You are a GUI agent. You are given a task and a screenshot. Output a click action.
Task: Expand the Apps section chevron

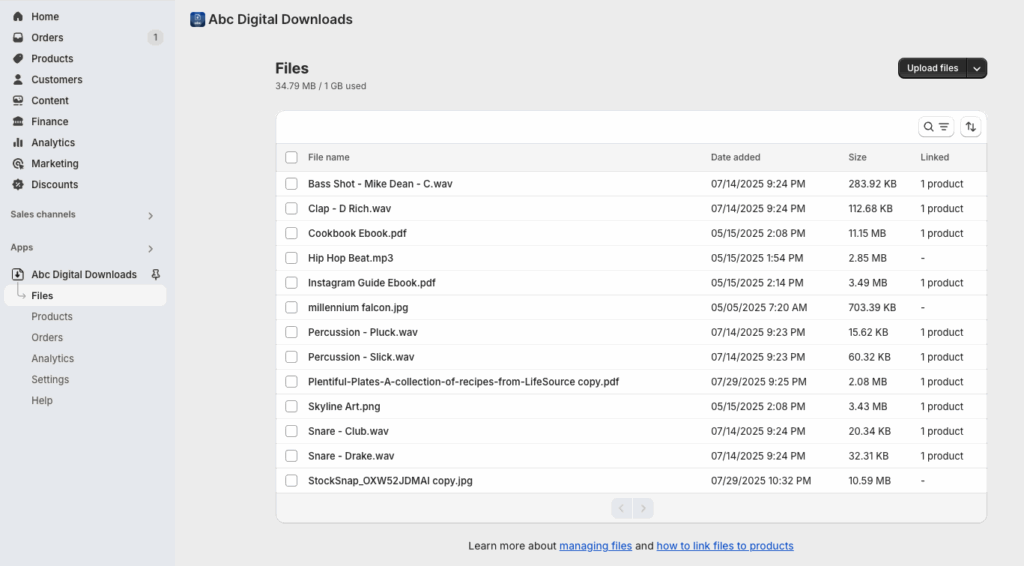[150, 249]
